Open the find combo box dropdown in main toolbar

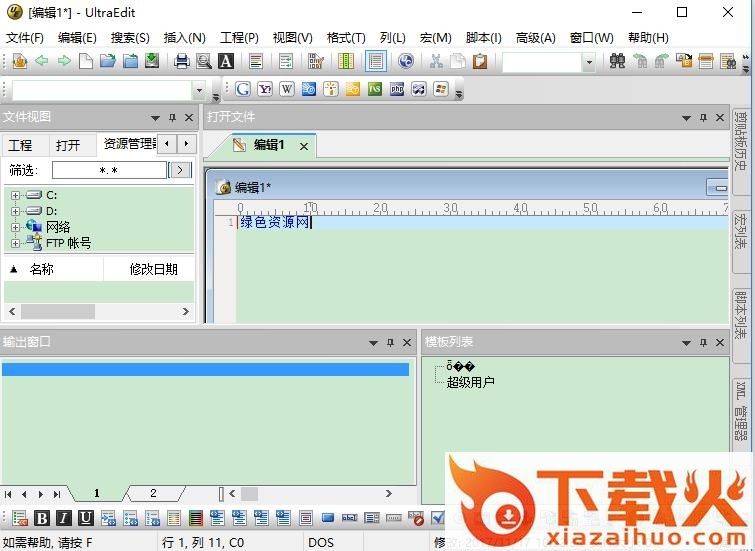(588, 62)
